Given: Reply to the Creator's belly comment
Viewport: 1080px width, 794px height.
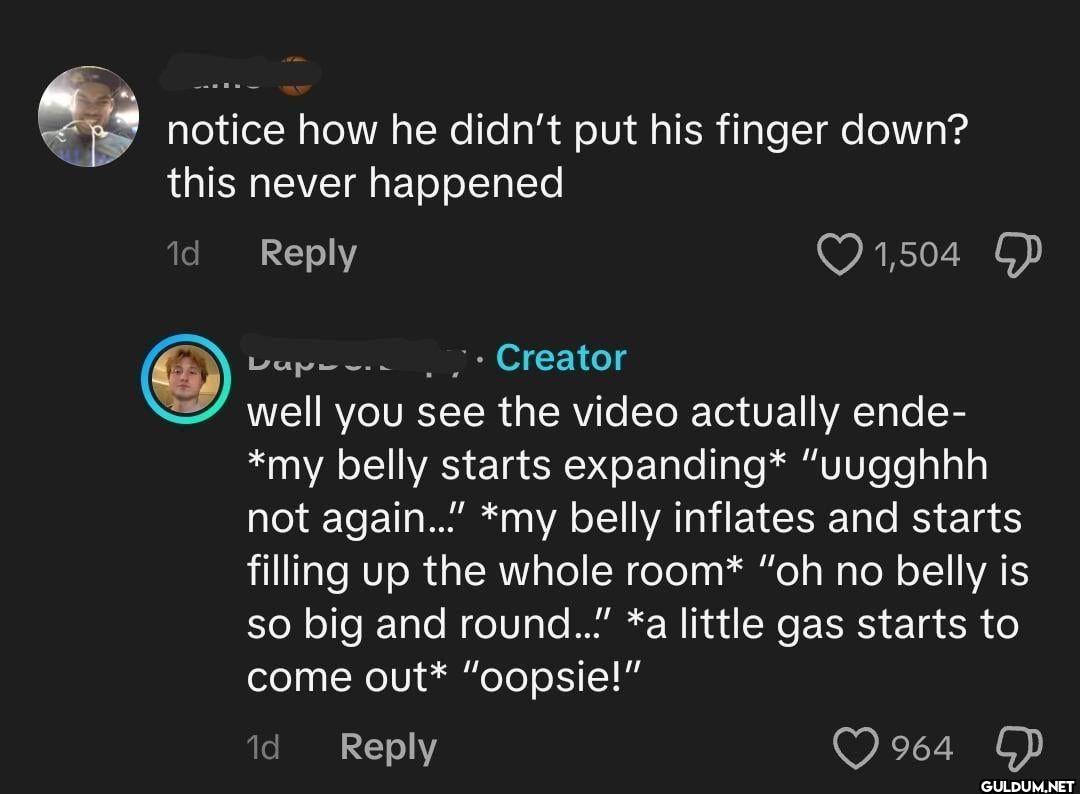Looking at the screenshot, I should tap(388, 747).
